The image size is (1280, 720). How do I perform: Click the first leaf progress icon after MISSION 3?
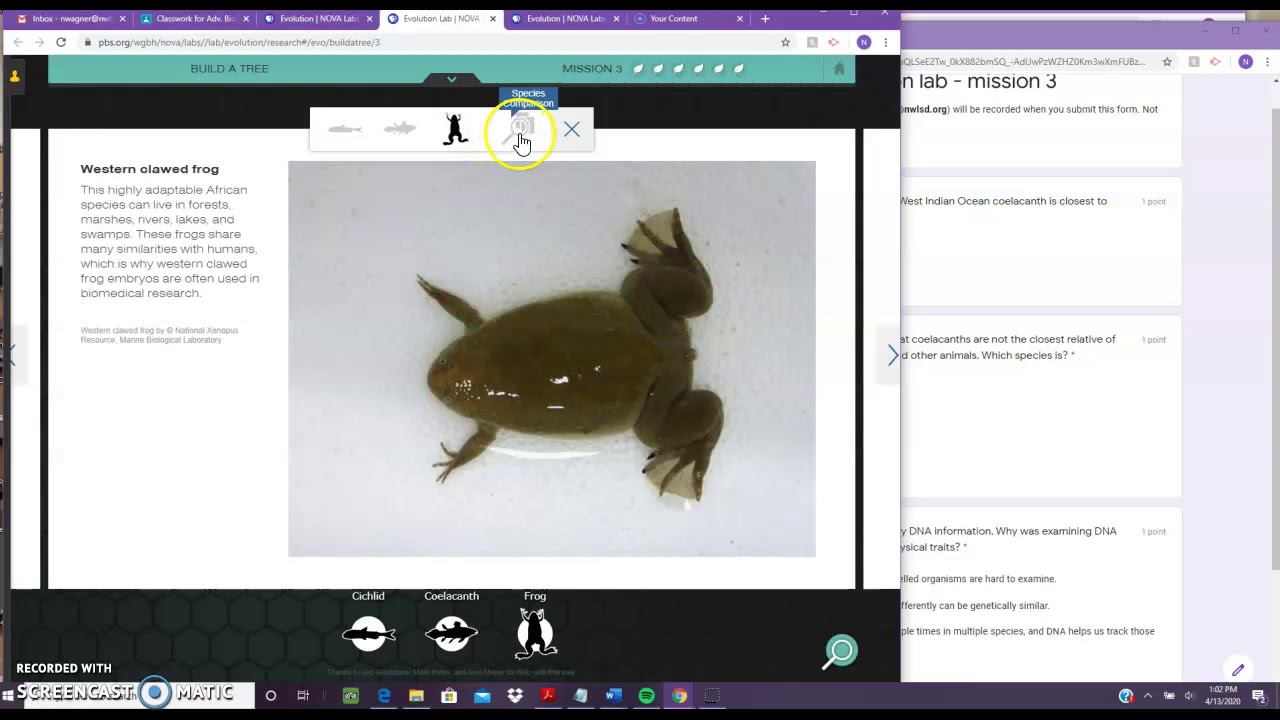coord(638,69)
